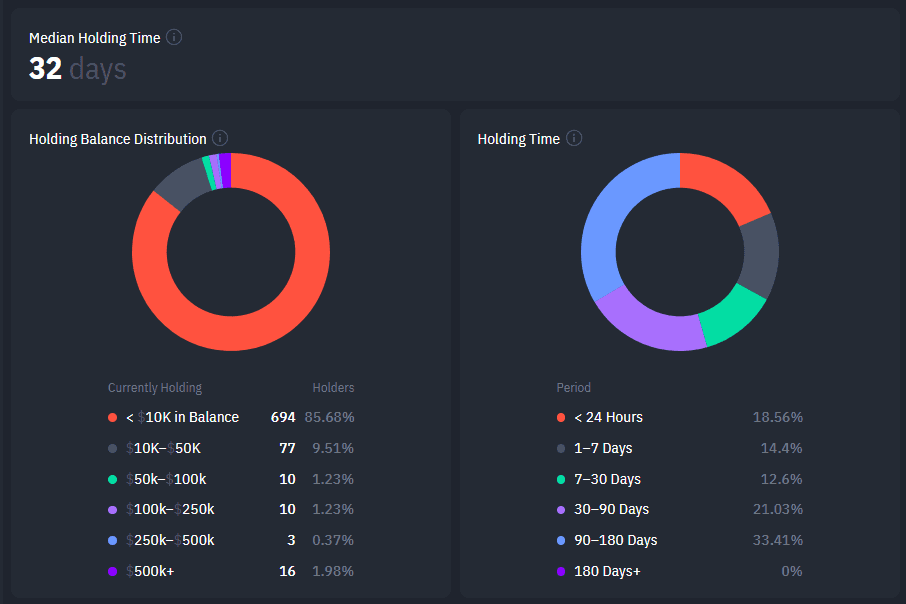Select the 1–7 Days legend entry
This screenshot has height=604, width=906.
click(603, 448)
